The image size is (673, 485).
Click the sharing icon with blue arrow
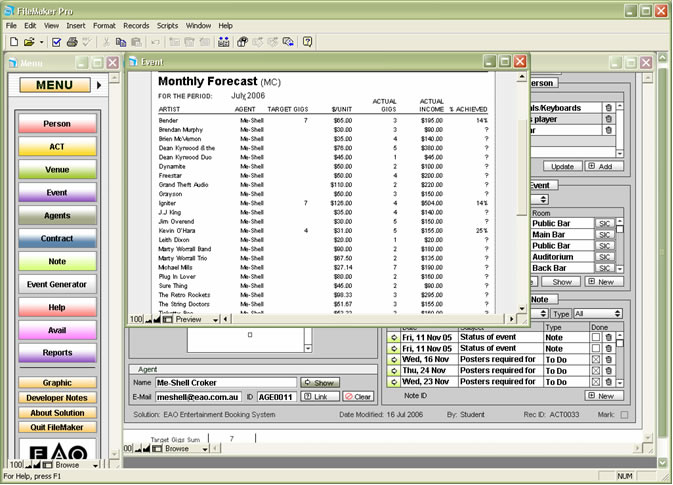pos(288,42)
